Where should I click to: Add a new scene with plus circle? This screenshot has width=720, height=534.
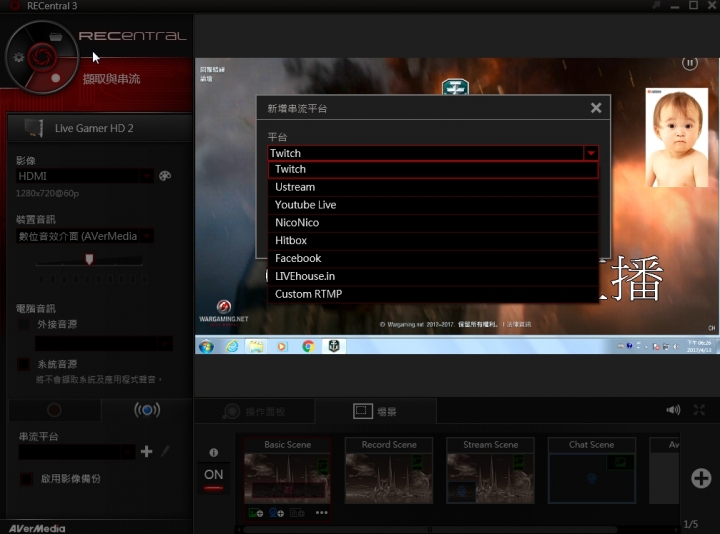[701, 478]
